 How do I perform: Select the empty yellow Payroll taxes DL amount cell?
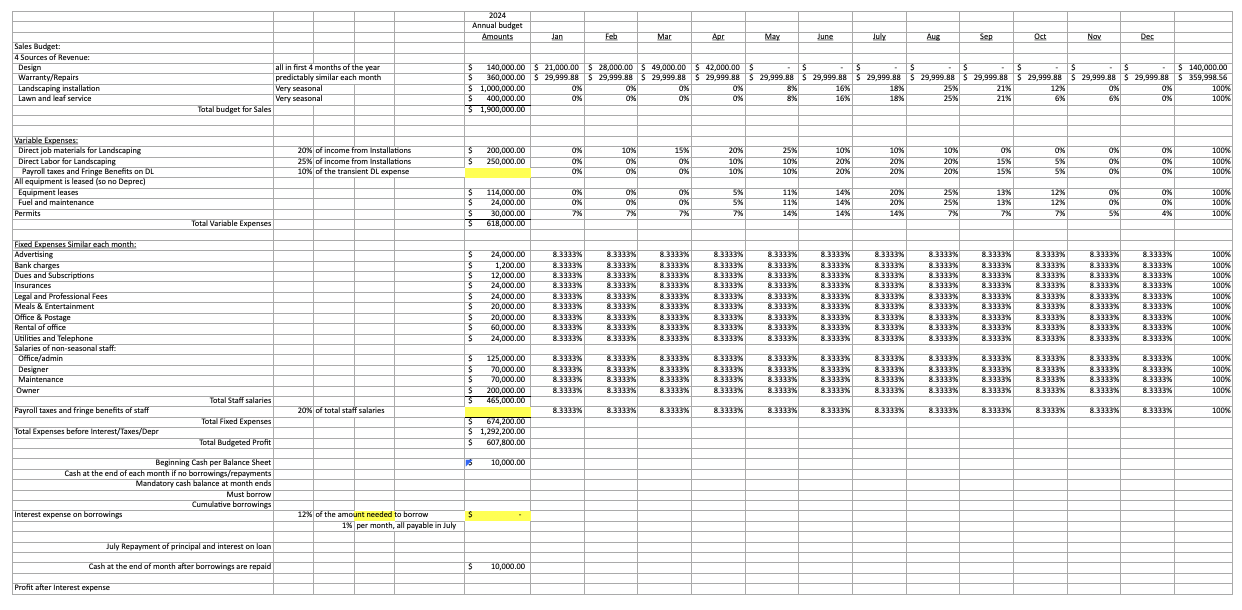[497, 171]
